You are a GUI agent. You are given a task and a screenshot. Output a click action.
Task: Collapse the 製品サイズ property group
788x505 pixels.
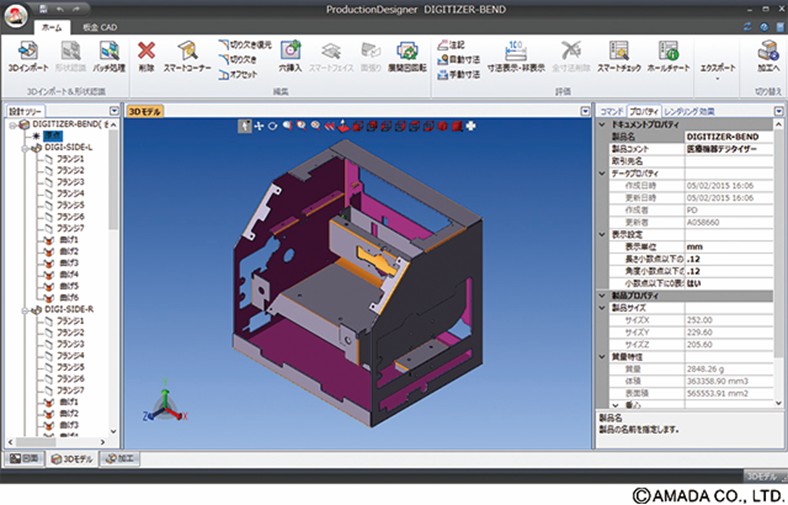[x=601, y=307]
